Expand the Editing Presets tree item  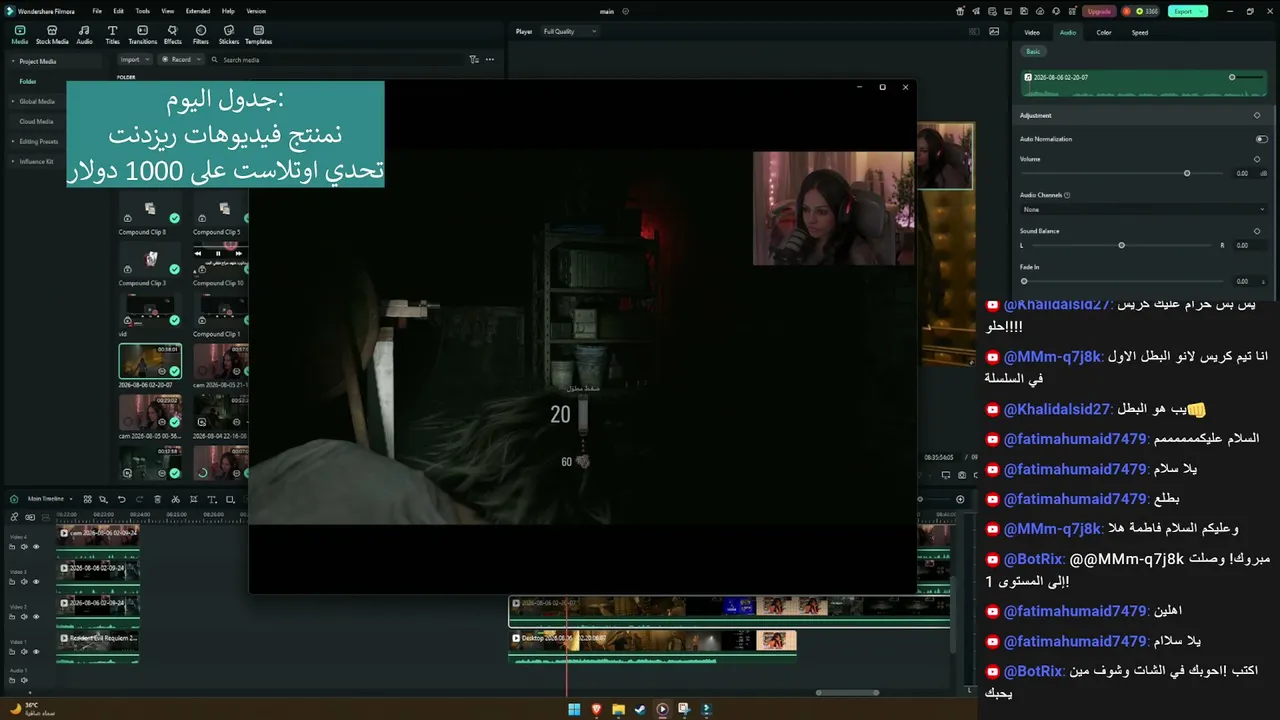13,142
